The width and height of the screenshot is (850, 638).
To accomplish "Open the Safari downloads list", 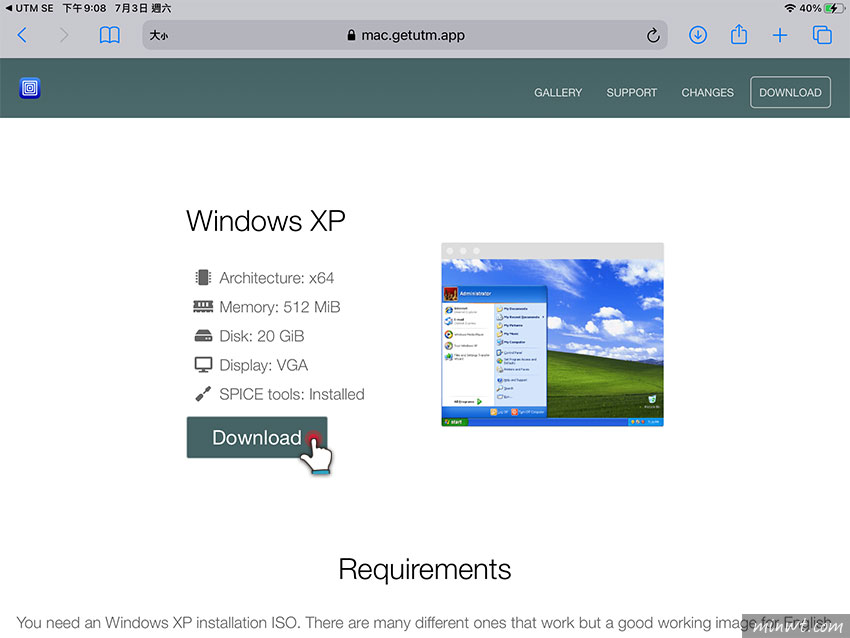I will (x=698, y=36).
